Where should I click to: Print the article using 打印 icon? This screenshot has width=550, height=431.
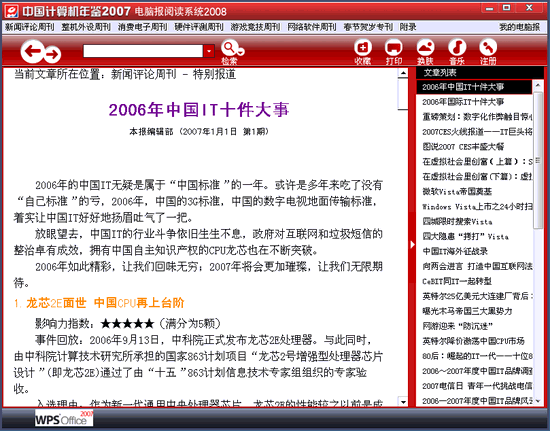tap(394, 51)
